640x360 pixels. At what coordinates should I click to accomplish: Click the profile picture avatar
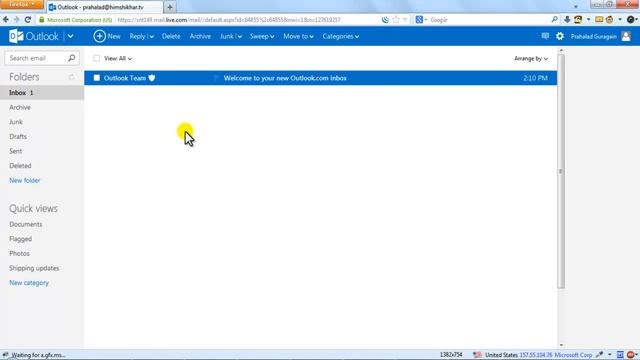pos(626,36)
